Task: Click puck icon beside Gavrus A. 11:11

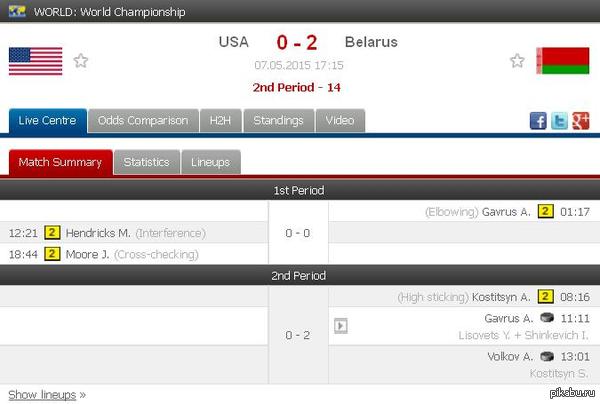Action: point(547,318)
